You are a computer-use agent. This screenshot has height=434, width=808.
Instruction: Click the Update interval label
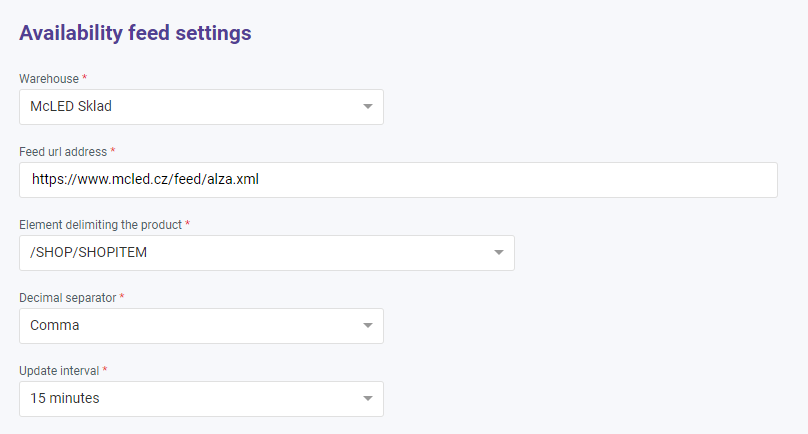point(59,370)
